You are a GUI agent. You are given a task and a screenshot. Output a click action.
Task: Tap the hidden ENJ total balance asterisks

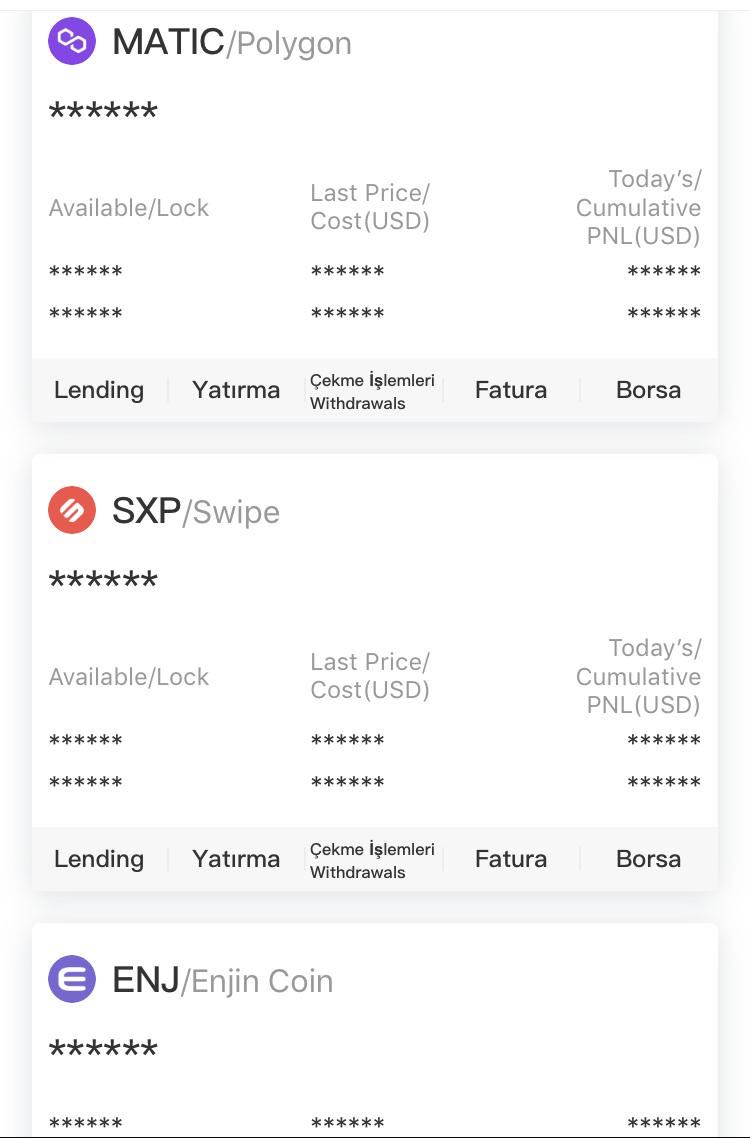[x=102, y=1049]
